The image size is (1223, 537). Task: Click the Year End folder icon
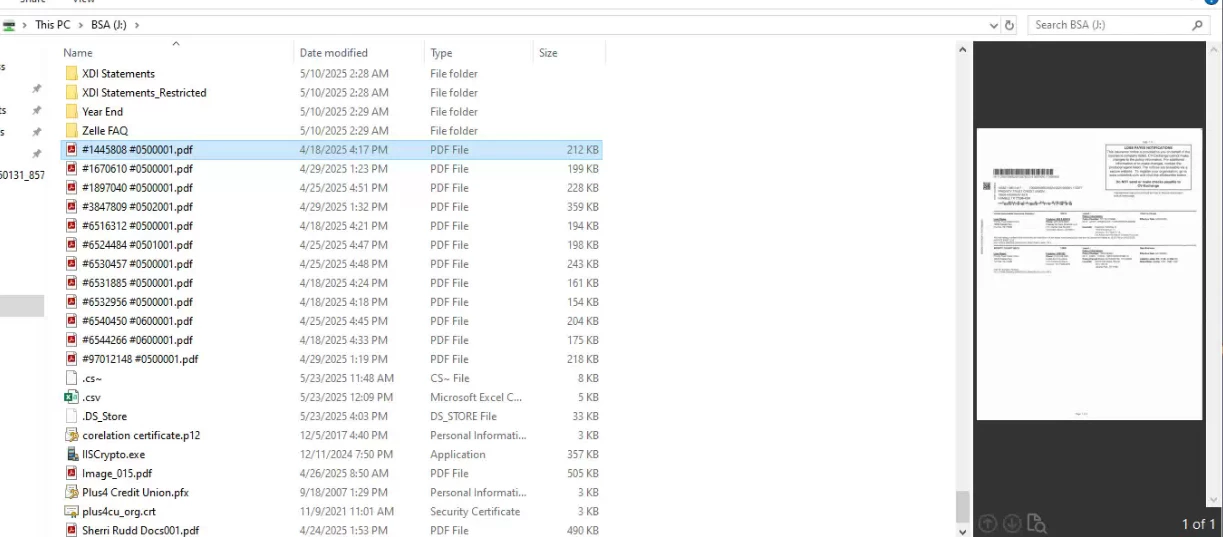point(71,112)
